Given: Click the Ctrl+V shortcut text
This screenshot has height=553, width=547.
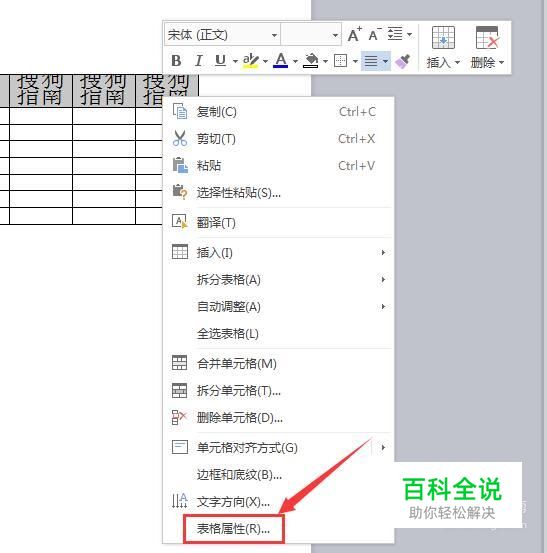Looking at the screenshot, I should [357, 165].
